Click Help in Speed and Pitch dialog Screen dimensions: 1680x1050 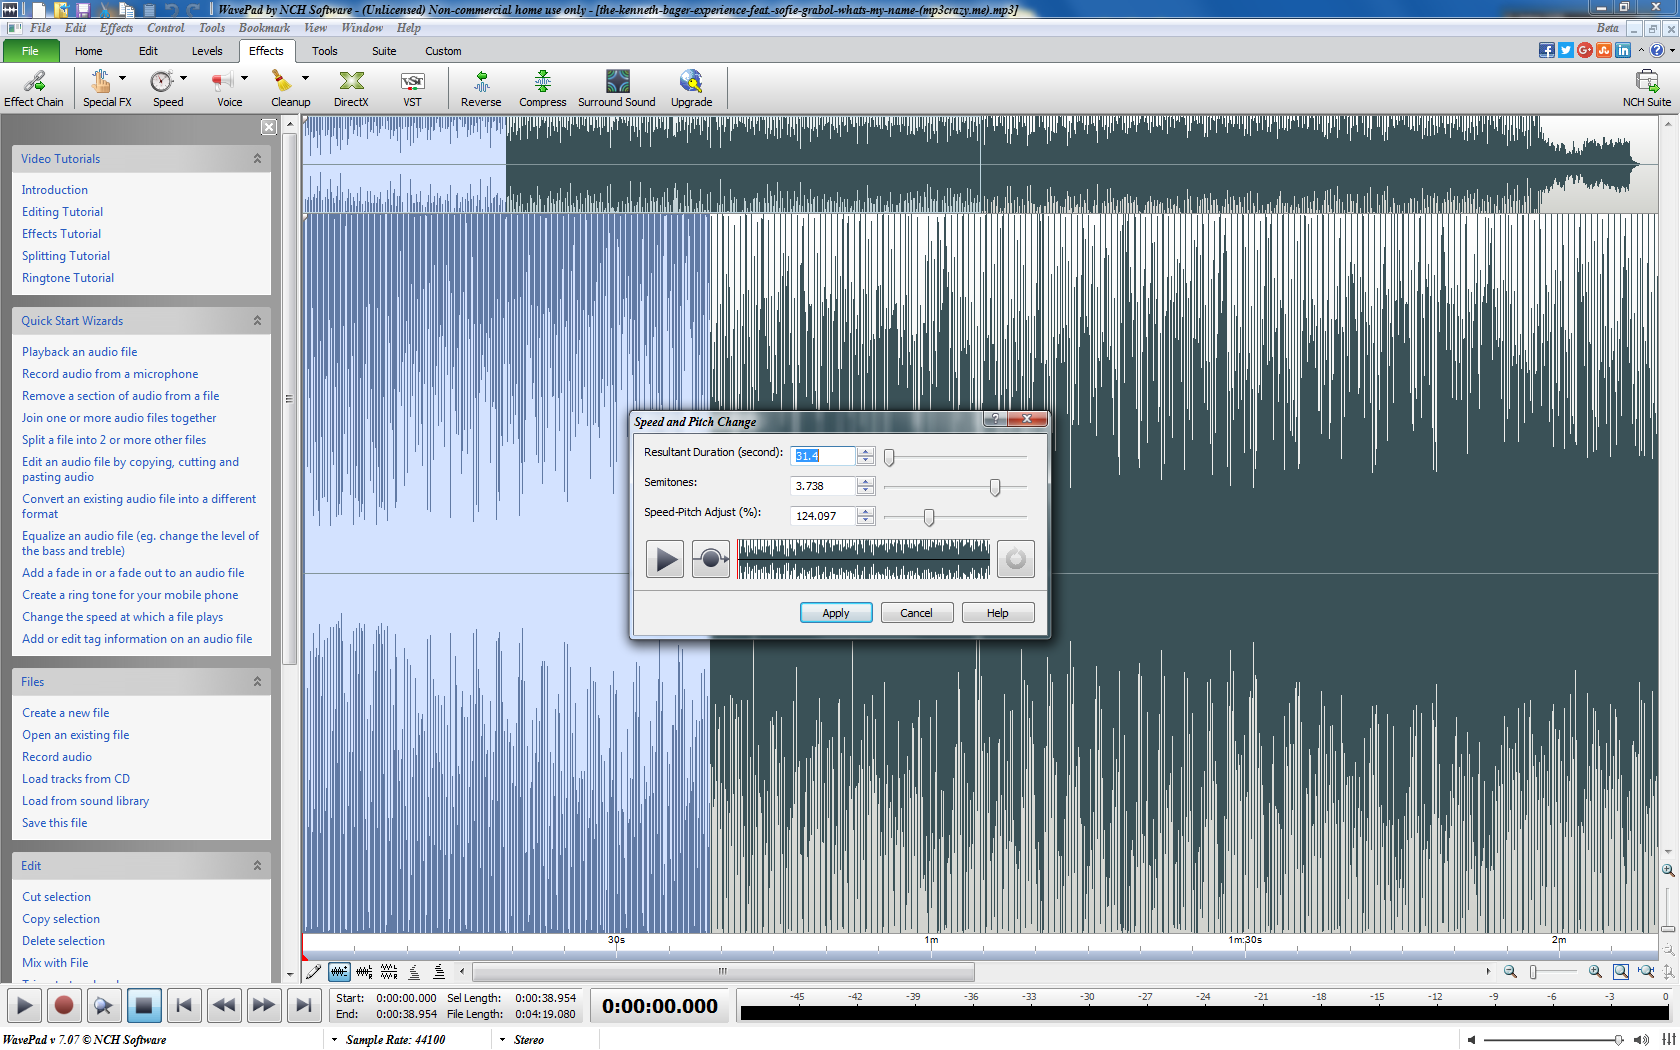tap(998, 613)
